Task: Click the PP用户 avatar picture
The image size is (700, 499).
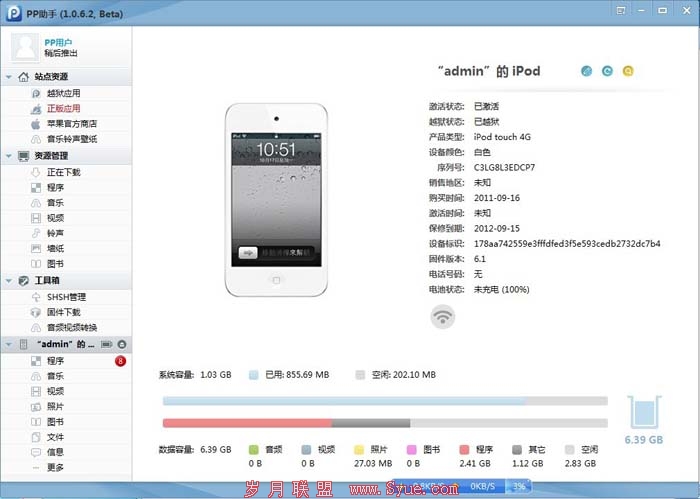Action: [25, 47]
